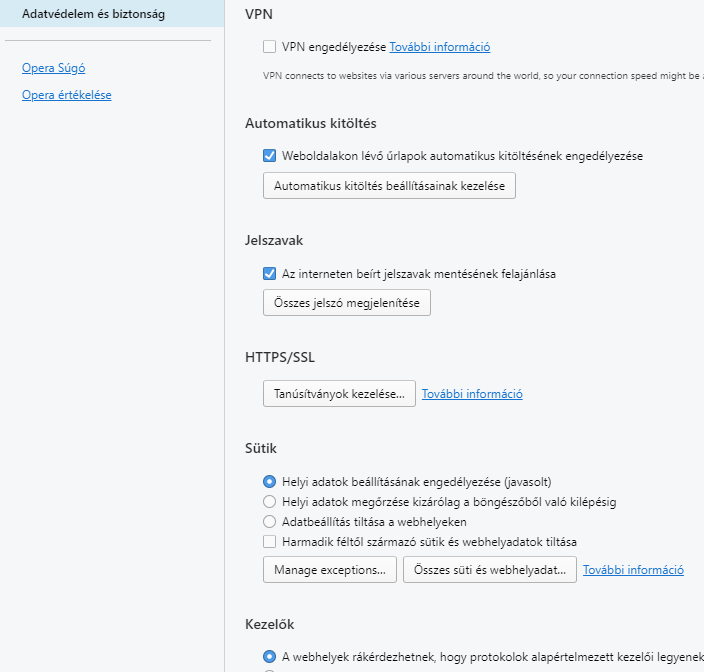Click Automatikus kitöltés beállításainak kezelése button
Image resolution: width=704 pixels, height=672 pixels.
point(389,185)
